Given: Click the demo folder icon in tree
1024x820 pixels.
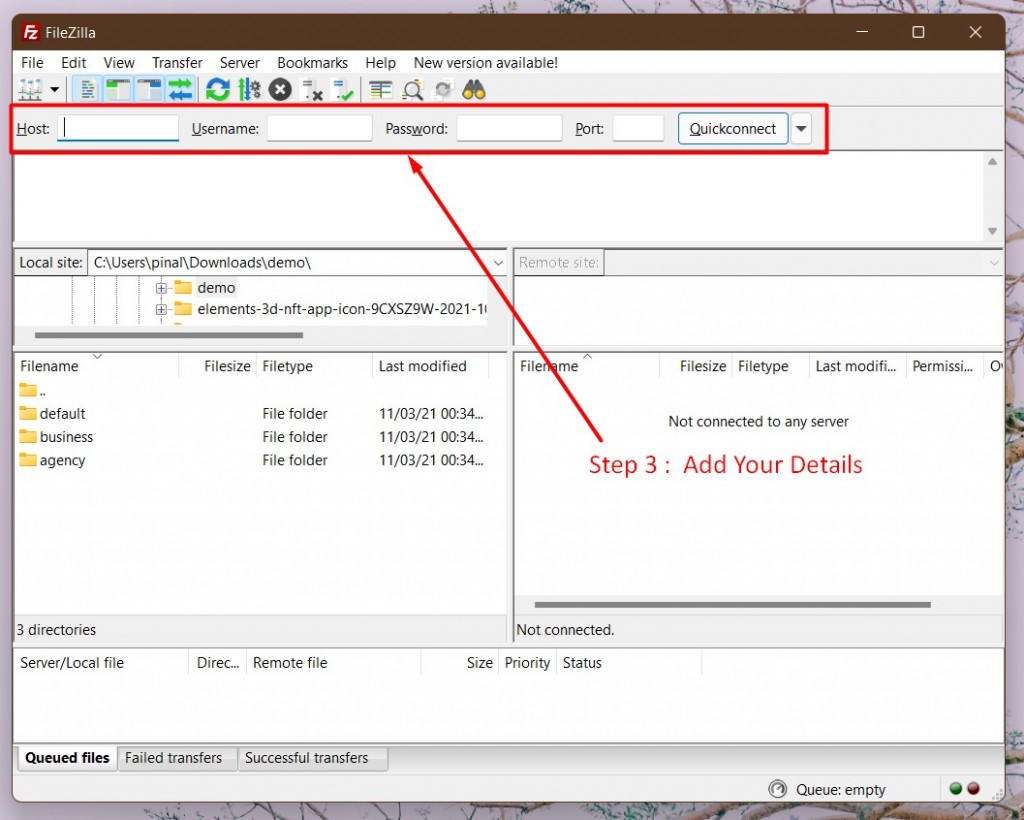Looking at the screenshot, I should (184, 287).
